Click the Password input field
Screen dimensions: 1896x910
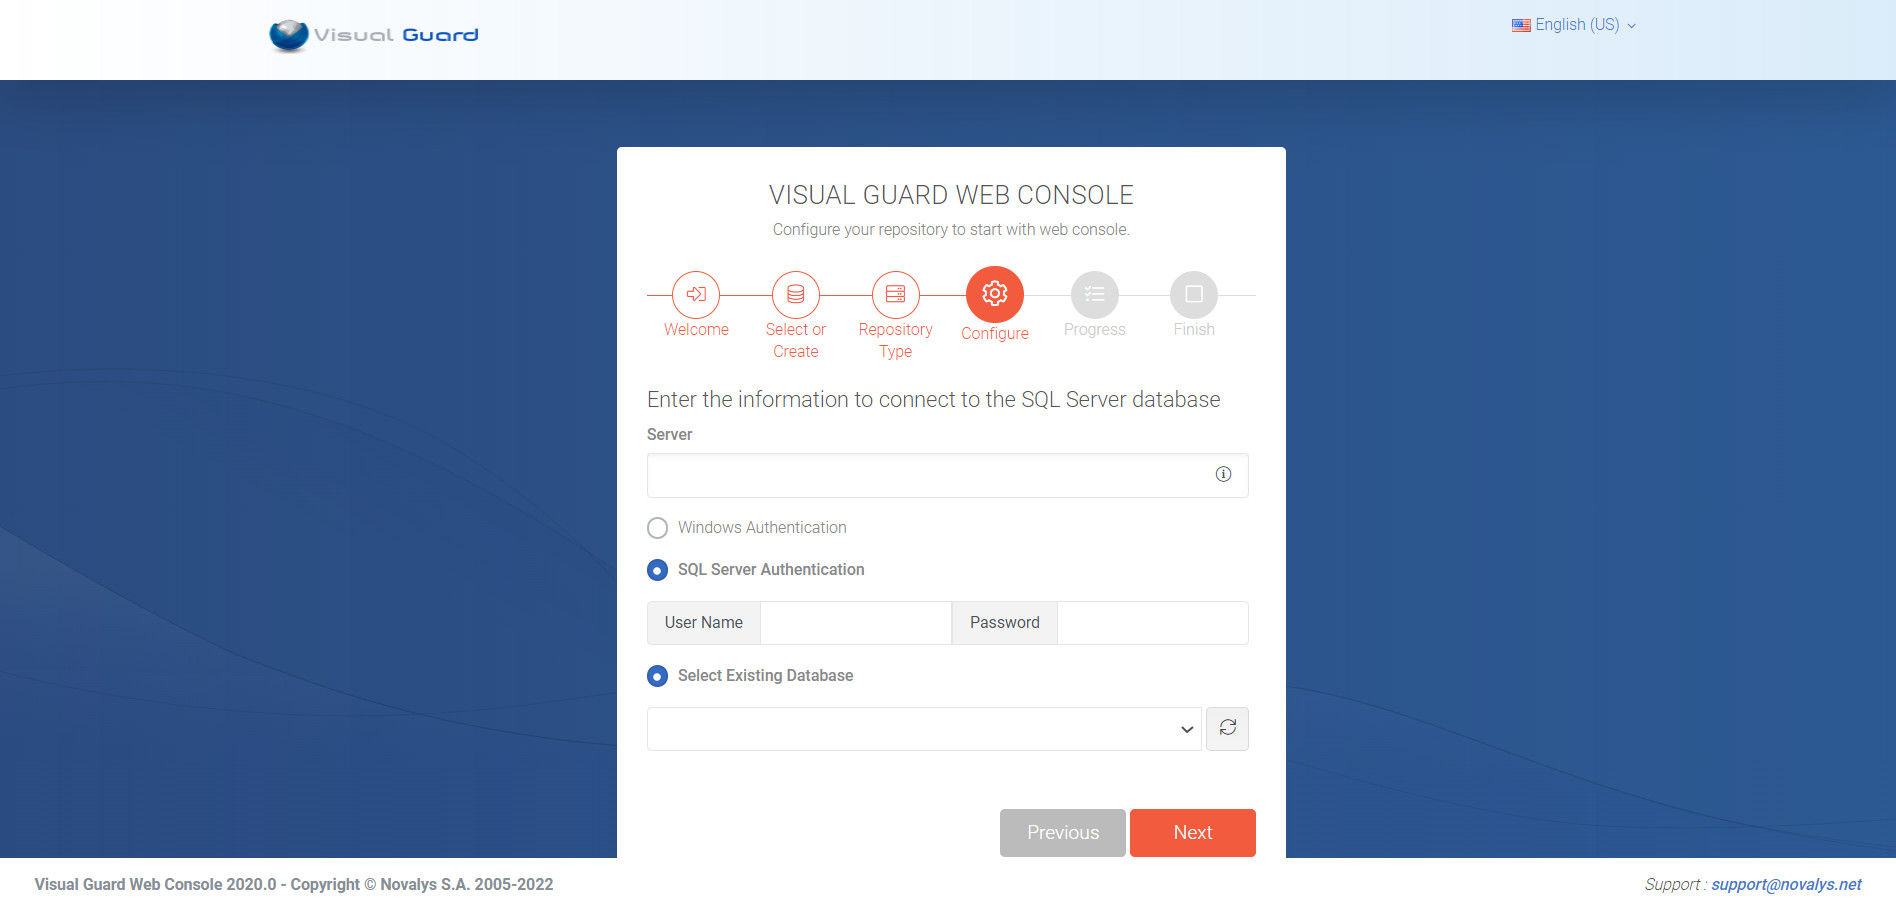click(1152, 622)
